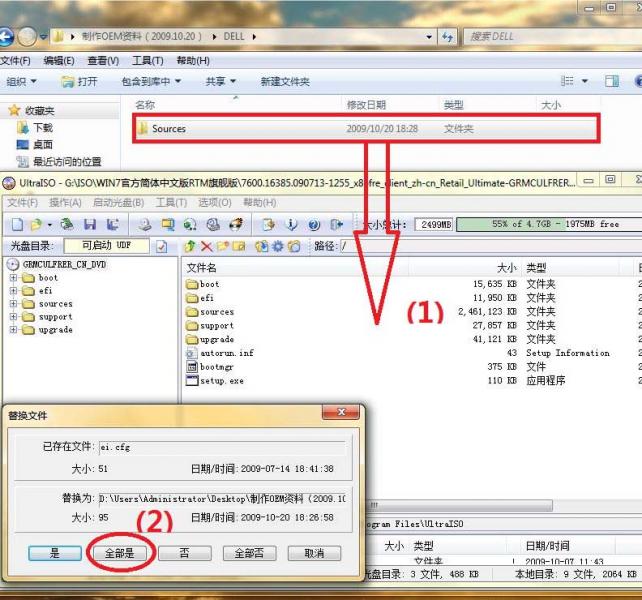642x600 pixels.
Task: Click the Back arrow in Explorer window
Action: pos(6,37)
